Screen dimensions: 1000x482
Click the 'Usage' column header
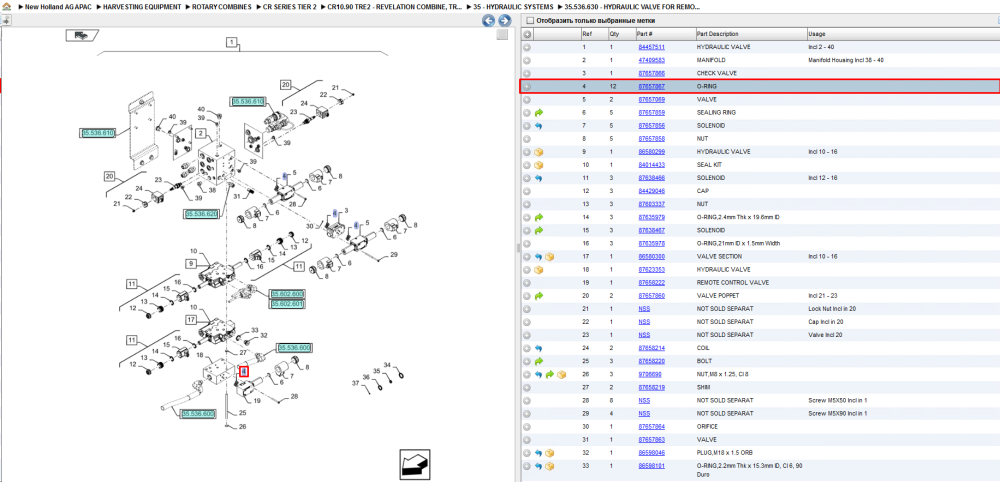click(816, 34)
